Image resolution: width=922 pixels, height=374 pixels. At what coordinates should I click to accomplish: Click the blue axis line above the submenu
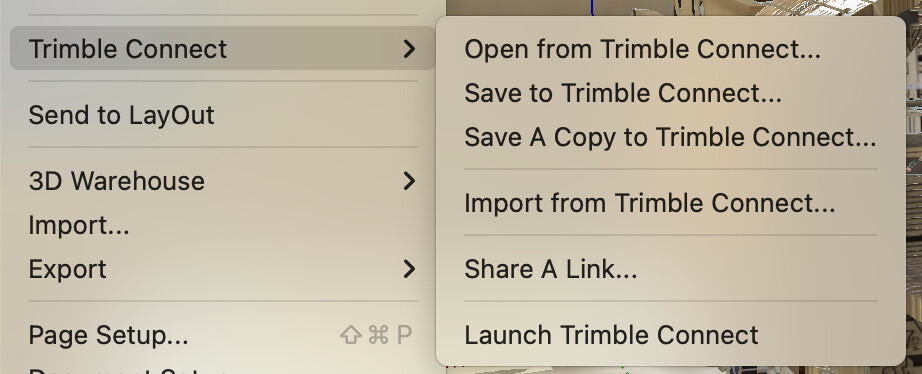click(x=592, y=7)
